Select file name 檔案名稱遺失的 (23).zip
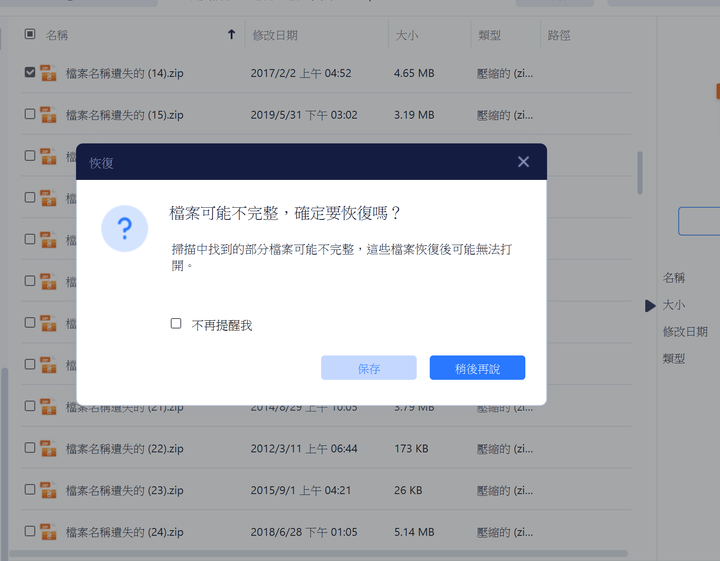720x561 pixels. [x=124, y=490]
